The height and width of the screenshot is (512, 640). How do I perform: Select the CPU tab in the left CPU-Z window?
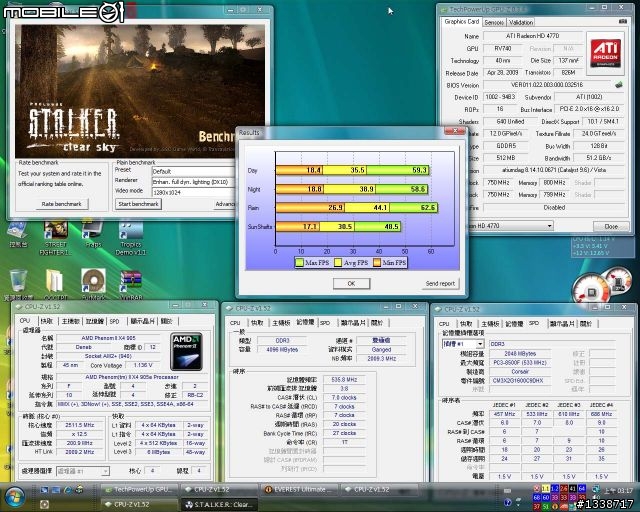(25, 321)
